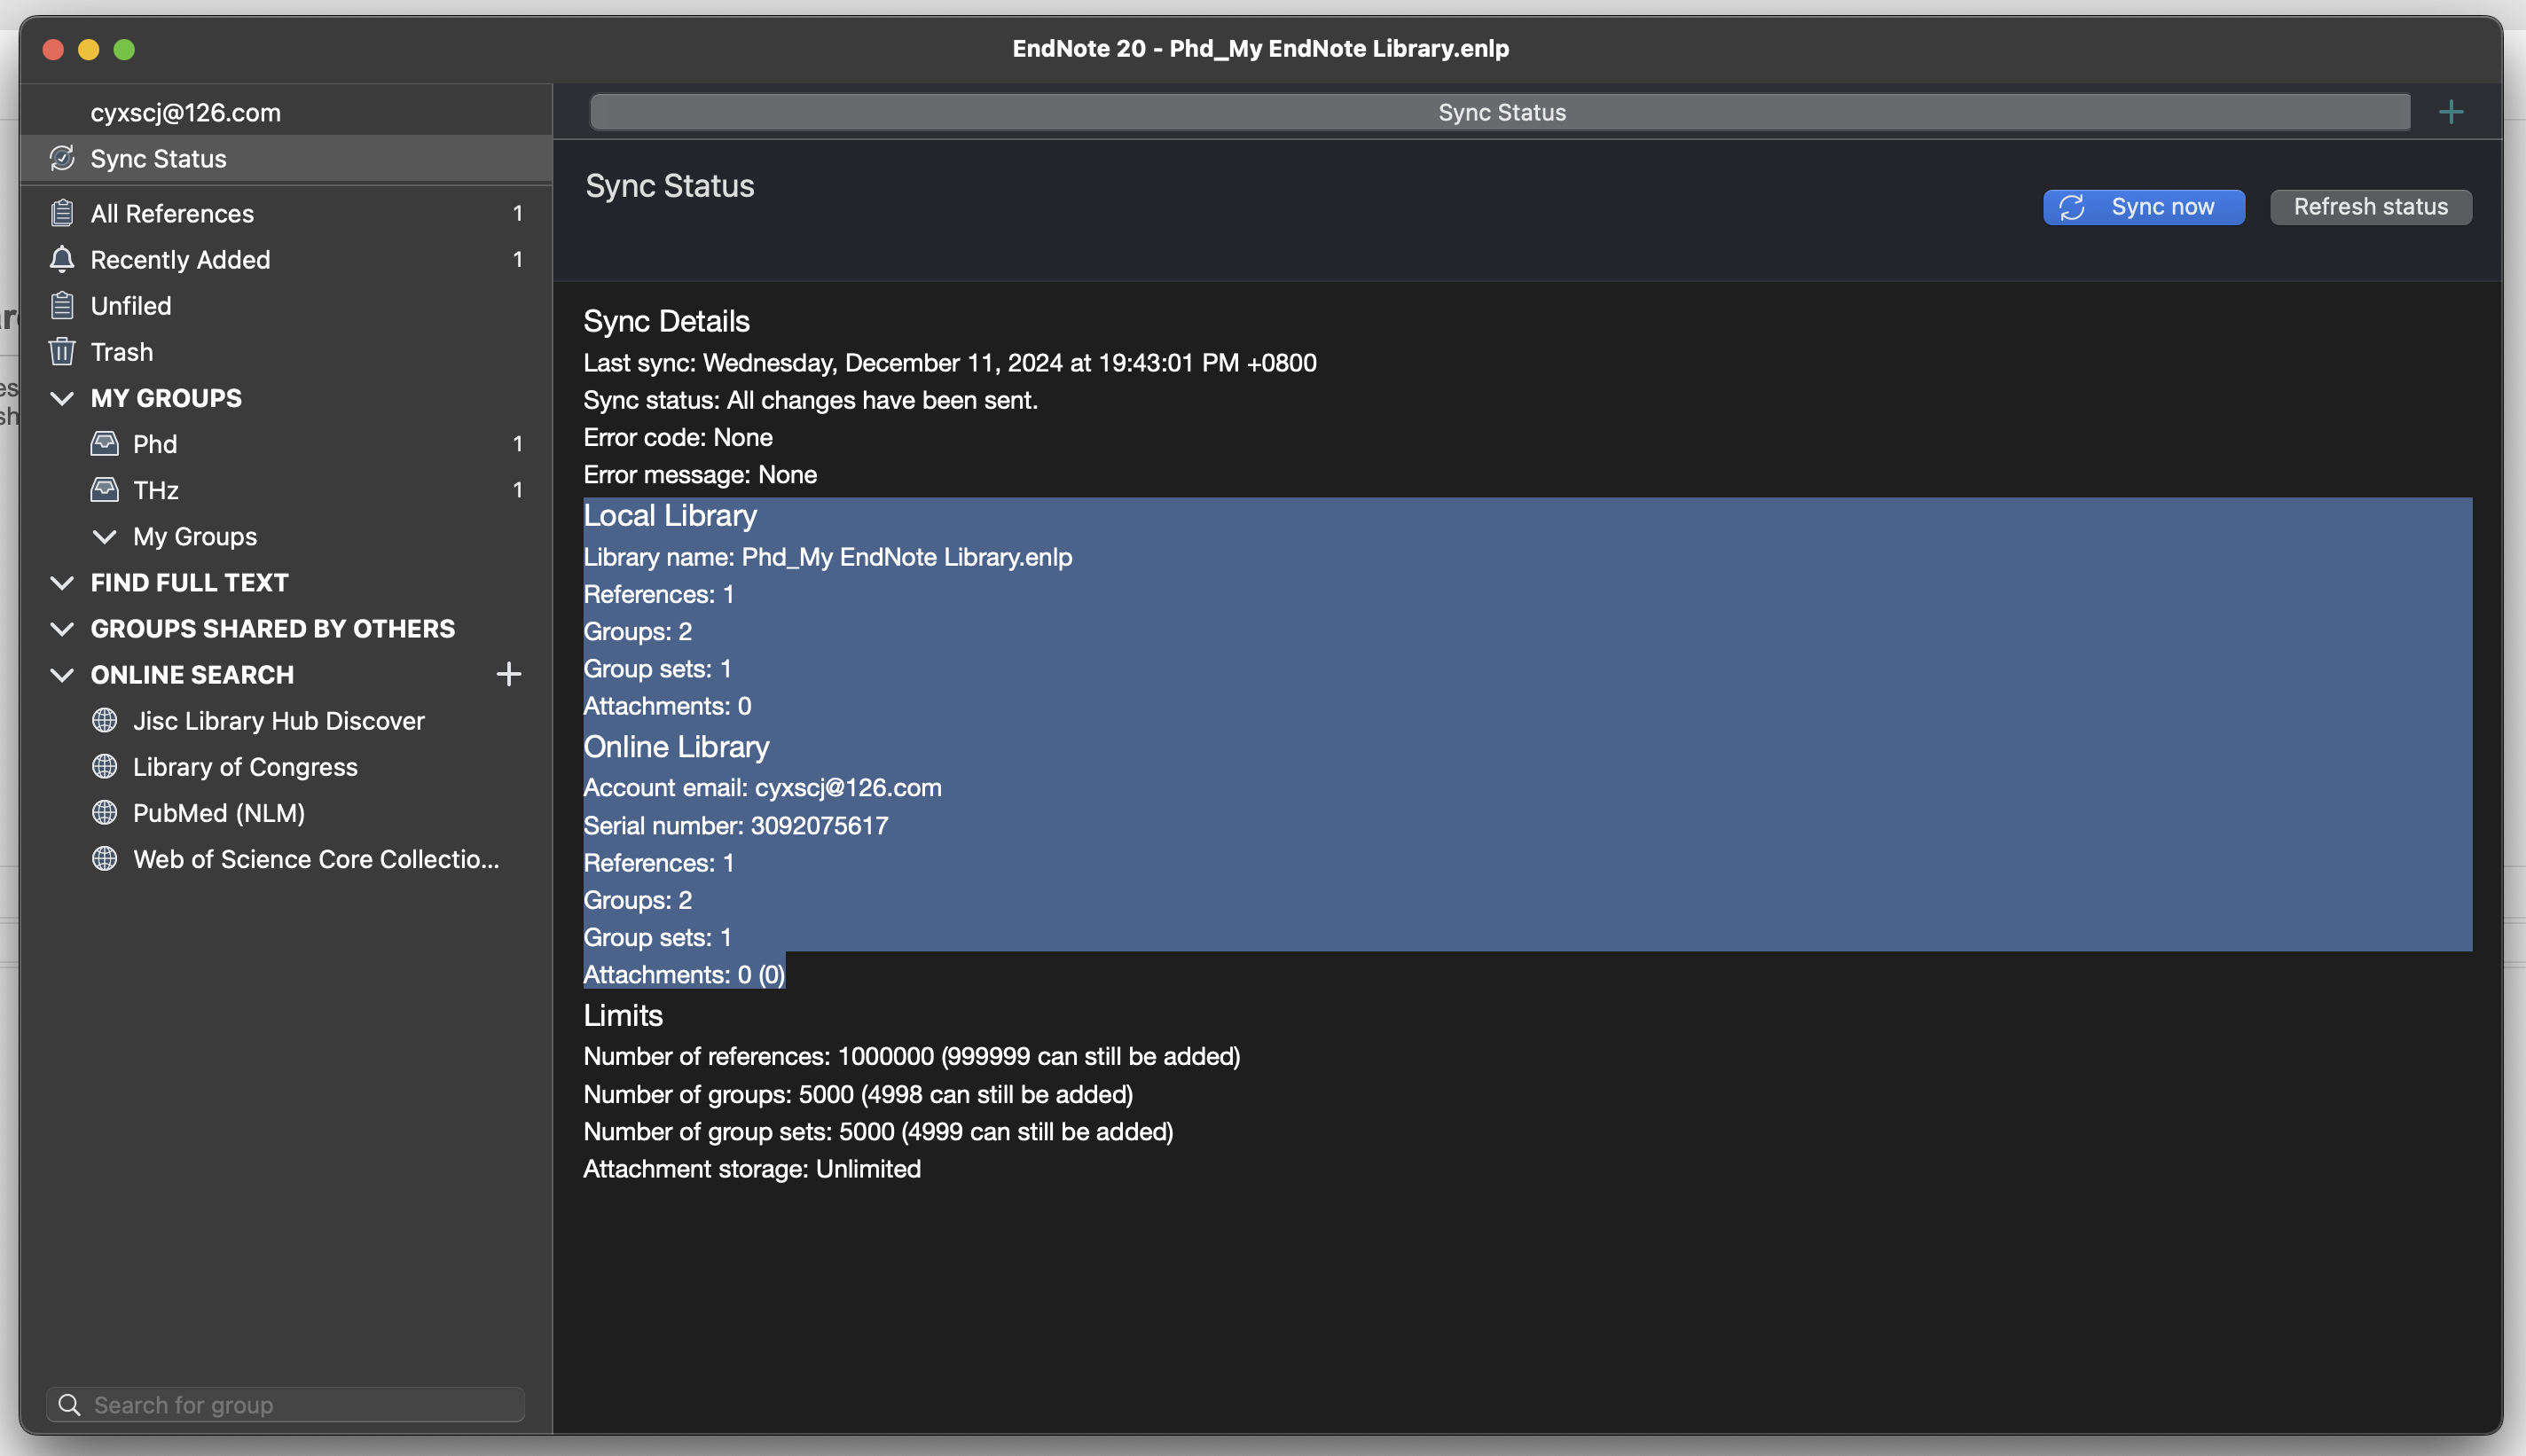The height and width of the screenshot is (1456, 2526).
Task: Select the Sync Status tab
Action: tap(1500, 112)
